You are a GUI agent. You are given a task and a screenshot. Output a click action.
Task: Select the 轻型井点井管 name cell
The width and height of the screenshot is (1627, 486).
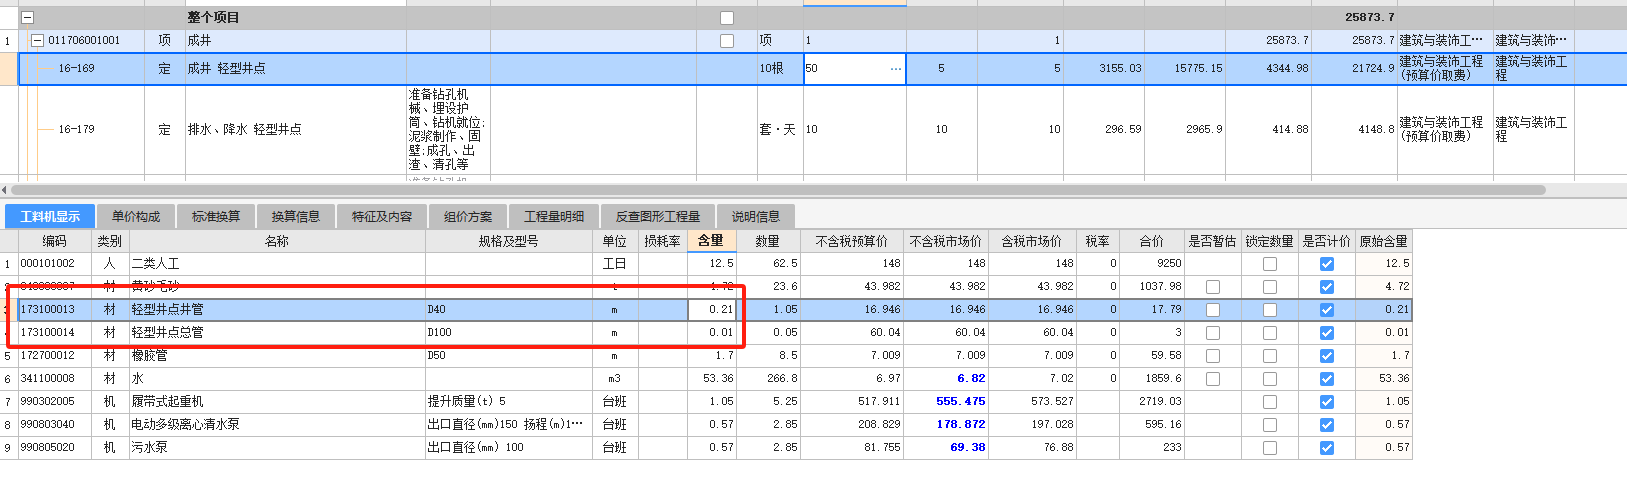(277, 310)
